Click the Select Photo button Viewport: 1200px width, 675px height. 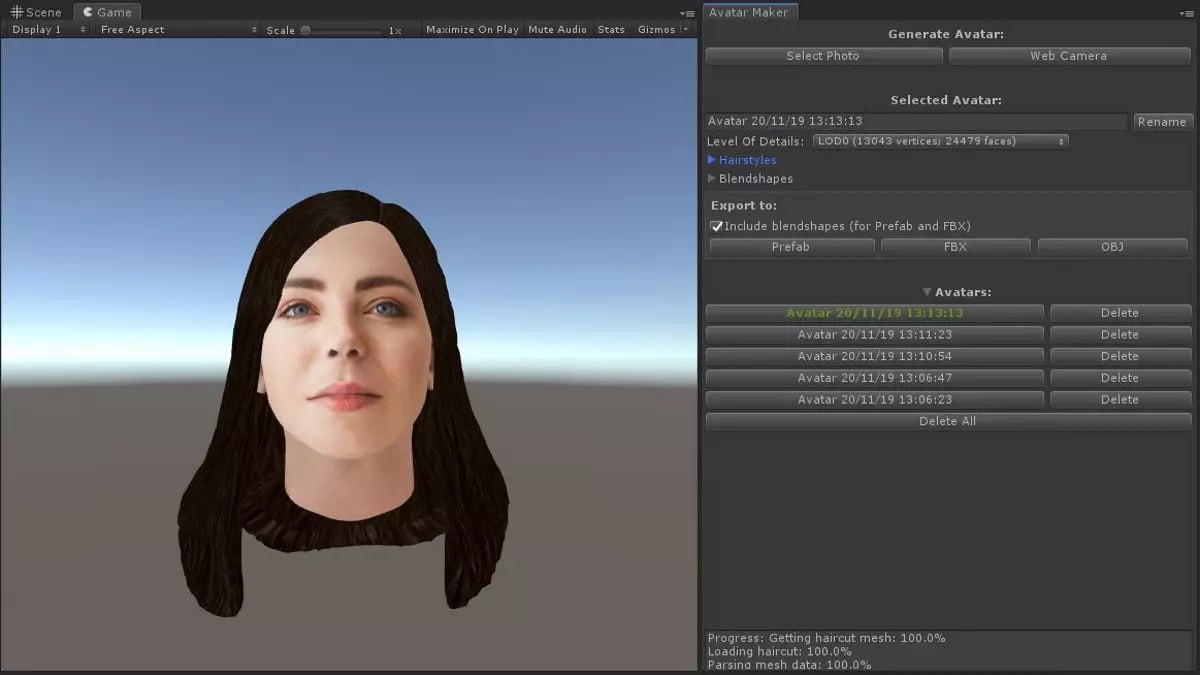click(823, 55)
